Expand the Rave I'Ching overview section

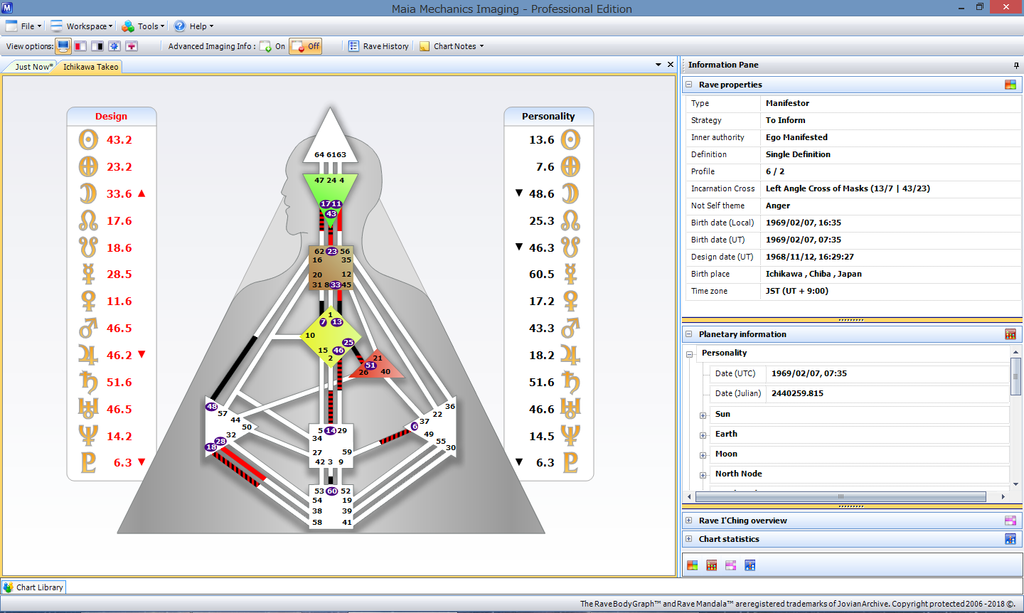tap(689, 520)
